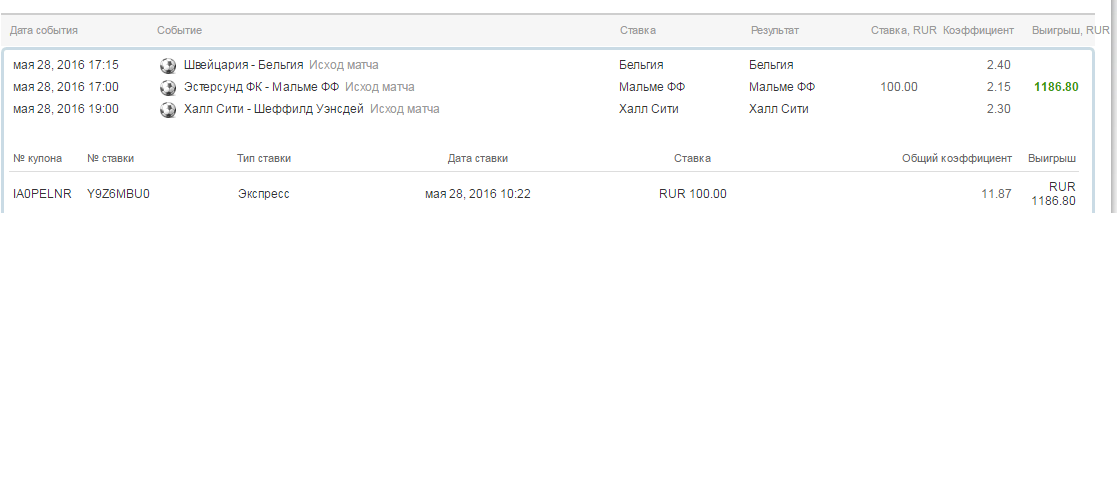Click bet date мая 28, 2016 10:22
1117x483 pixels.
(477, 194)
